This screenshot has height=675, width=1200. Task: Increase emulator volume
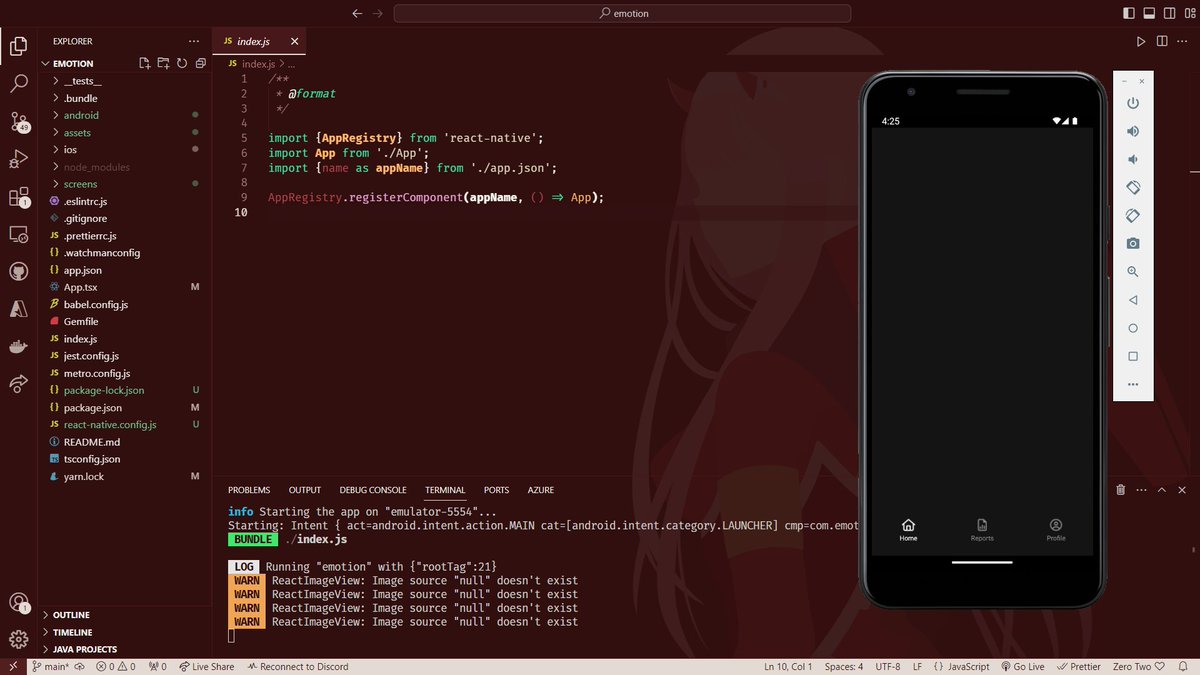coord(1133,131)
